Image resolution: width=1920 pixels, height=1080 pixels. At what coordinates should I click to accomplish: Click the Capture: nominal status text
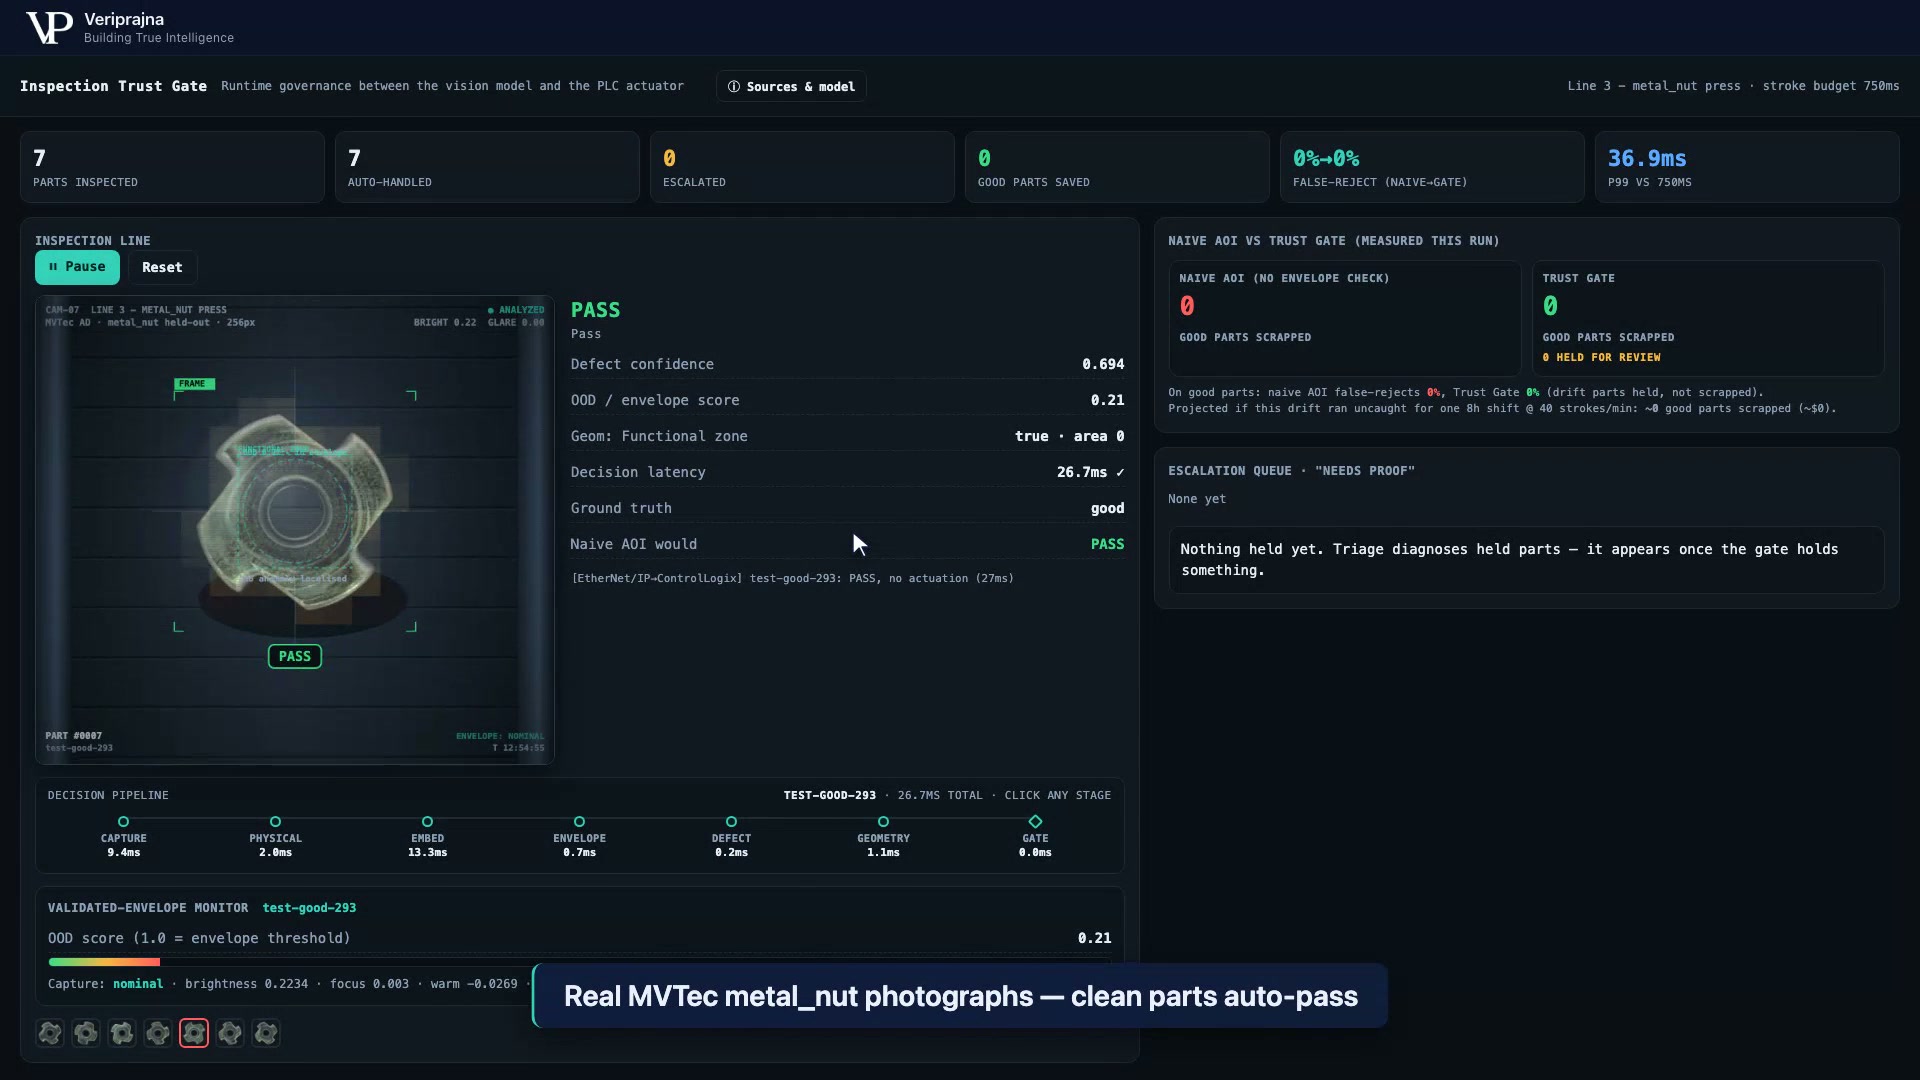click(x=105, y=984)
